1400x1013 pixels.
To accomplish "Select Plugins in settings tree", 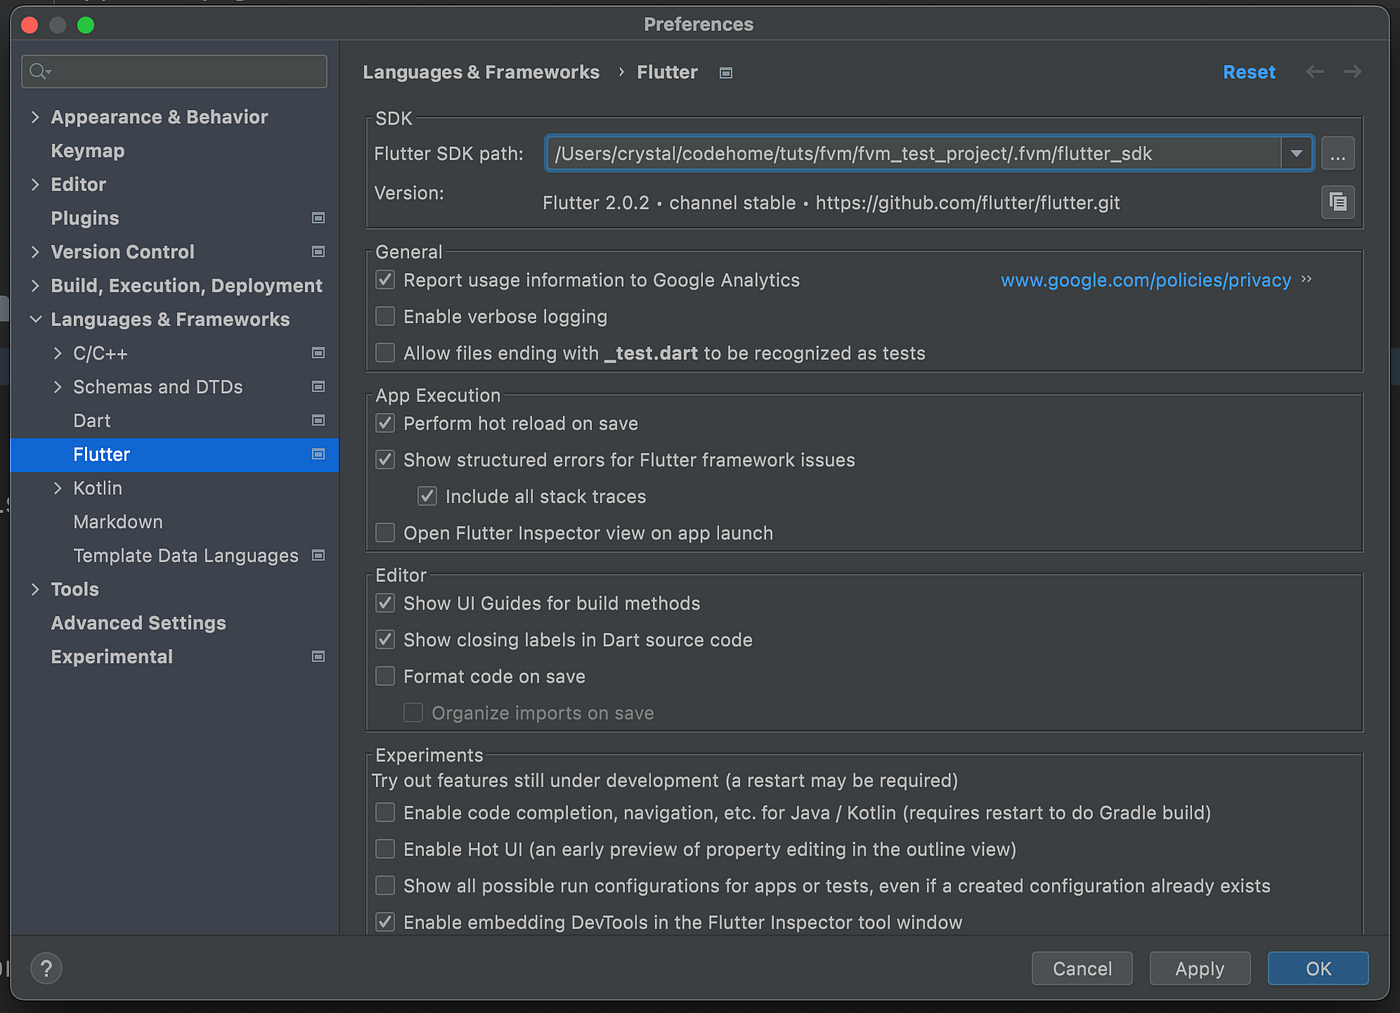I will 85,218.
